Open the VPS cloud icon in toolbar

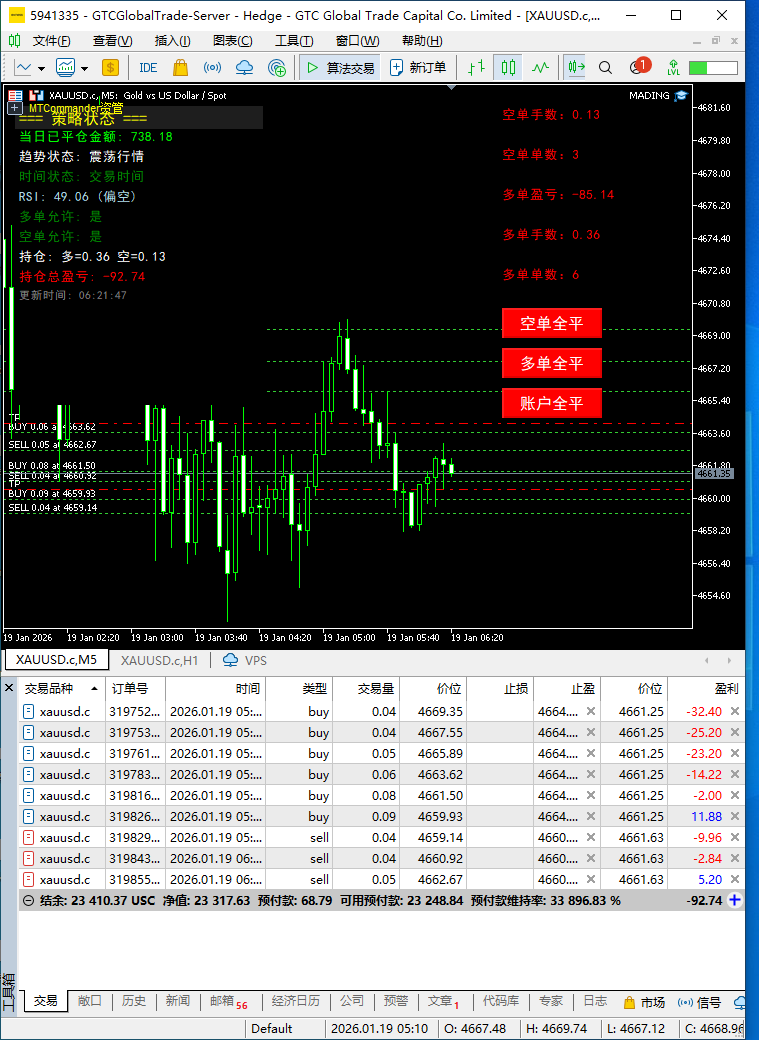point(244,68)
